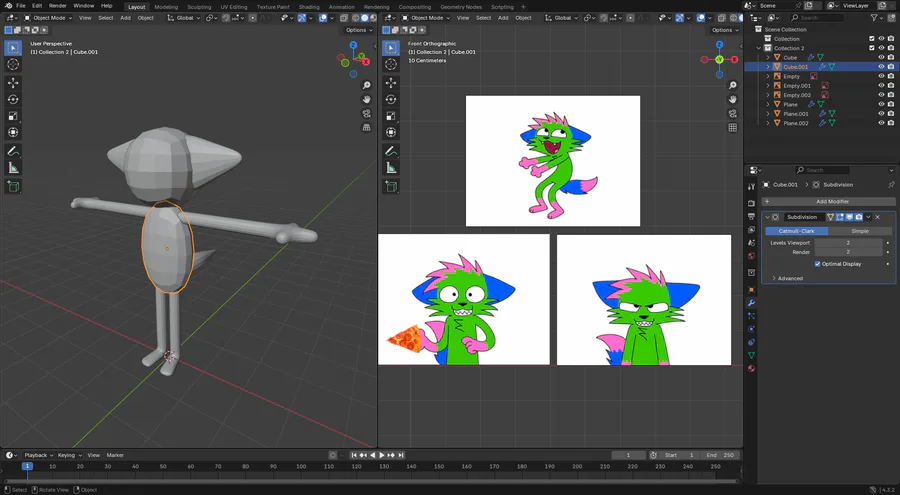Open Playback dropdown in timeline

tap(39, 455)
